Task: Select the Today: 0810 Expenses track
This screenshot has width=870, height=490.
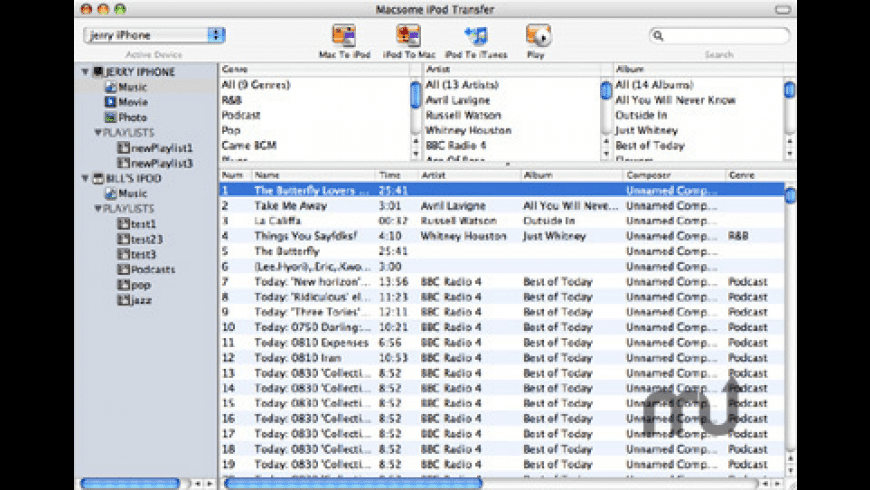Action: pos(502,343)
